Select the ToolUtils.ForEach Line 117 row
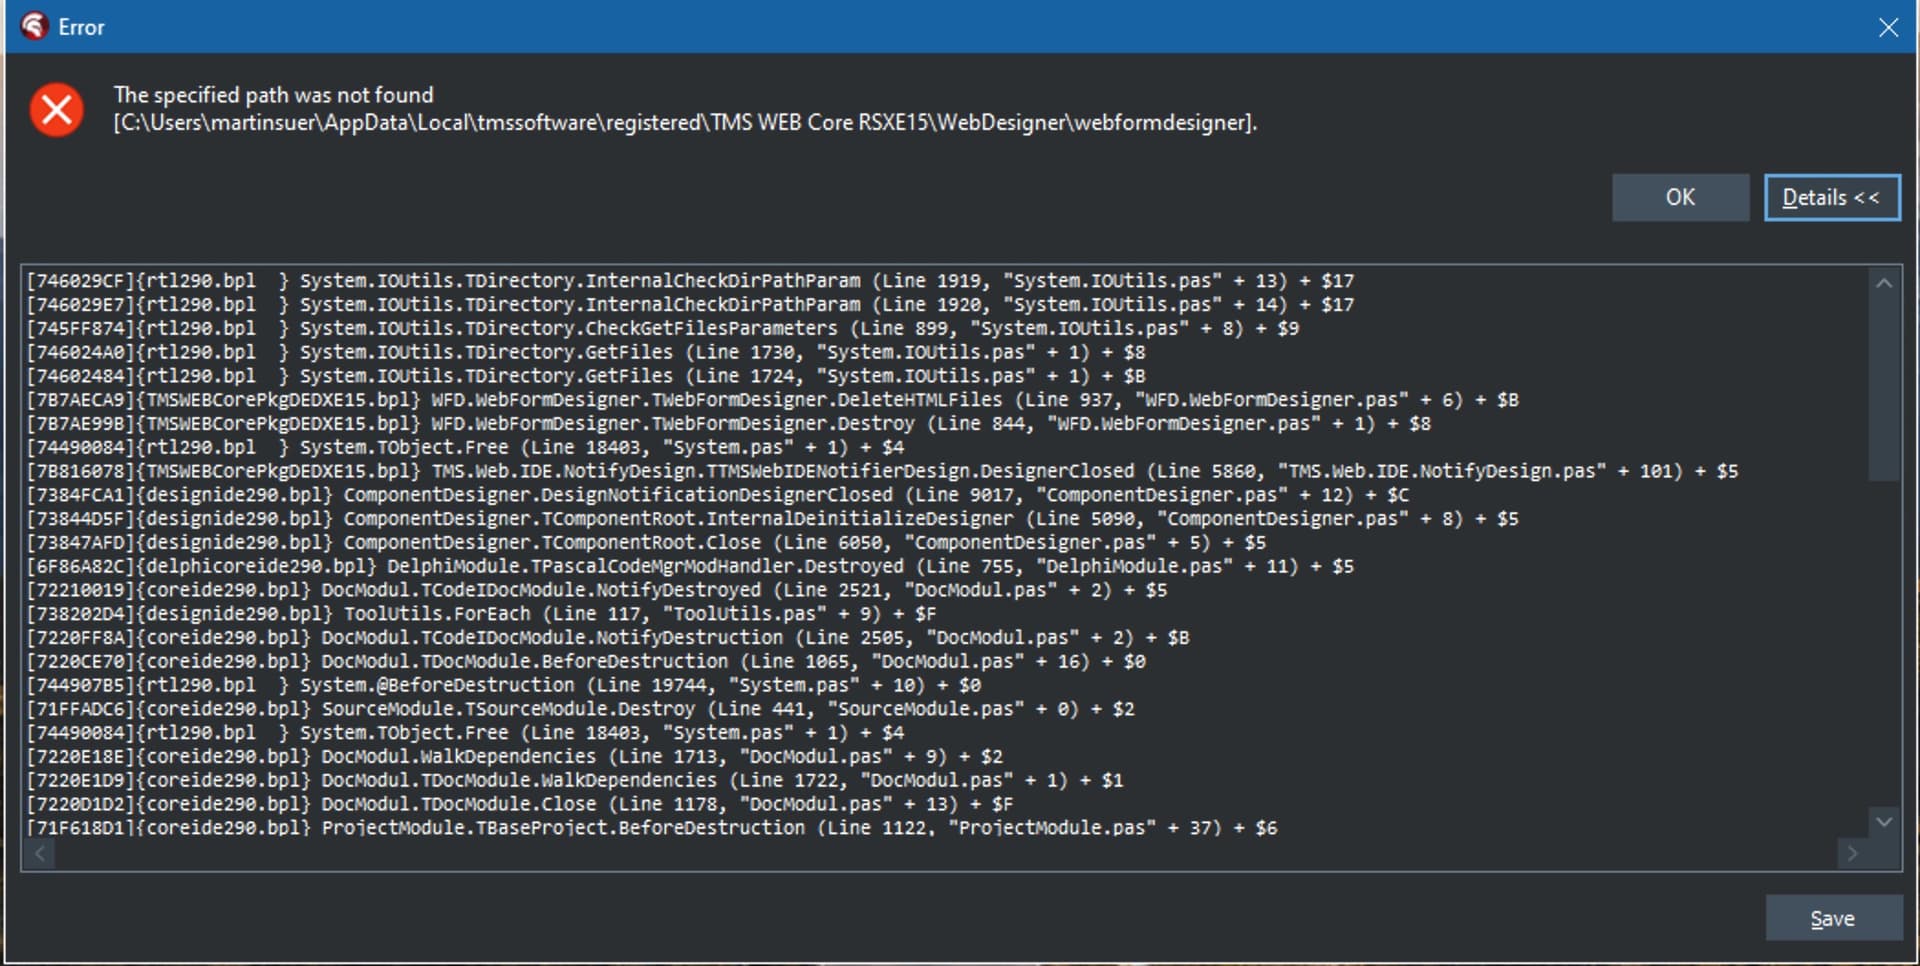Image resolution: width=1920 pixels, height=966 pixels. point(481,614)
